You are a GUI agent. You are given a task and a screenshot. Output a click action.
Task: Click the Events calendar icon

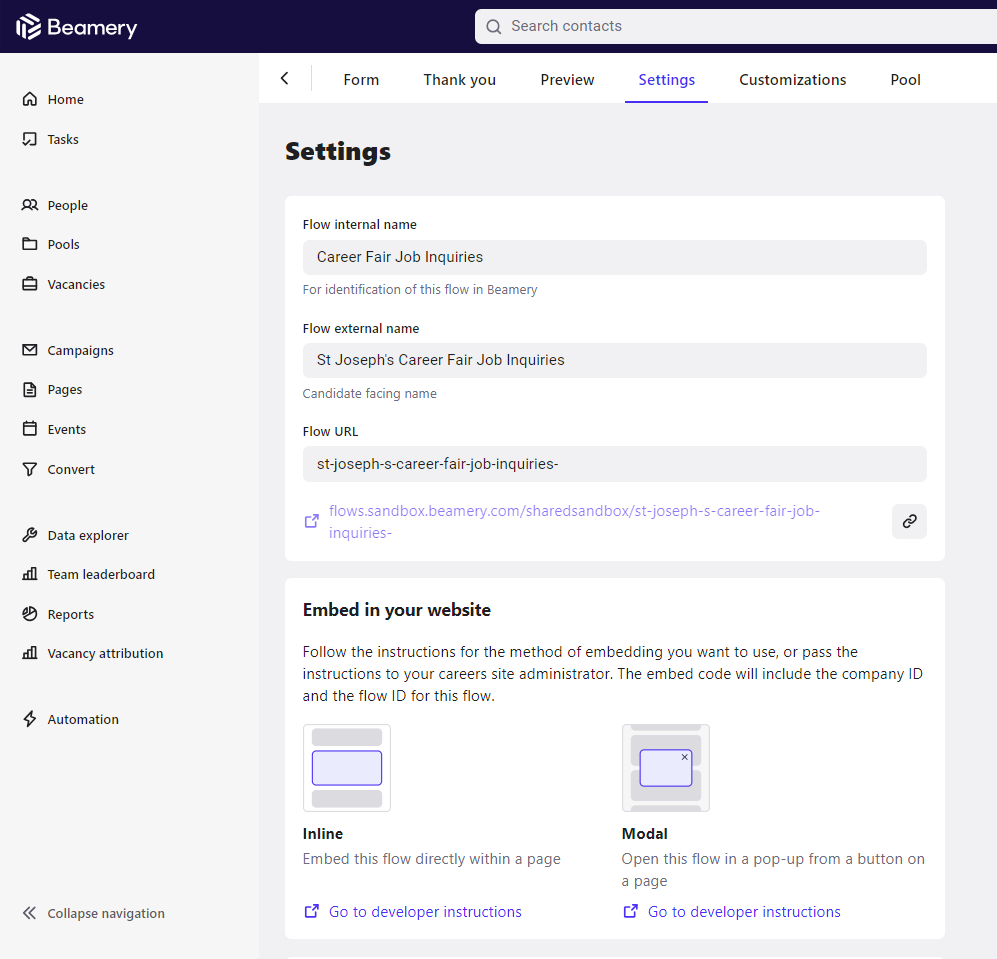30,429
